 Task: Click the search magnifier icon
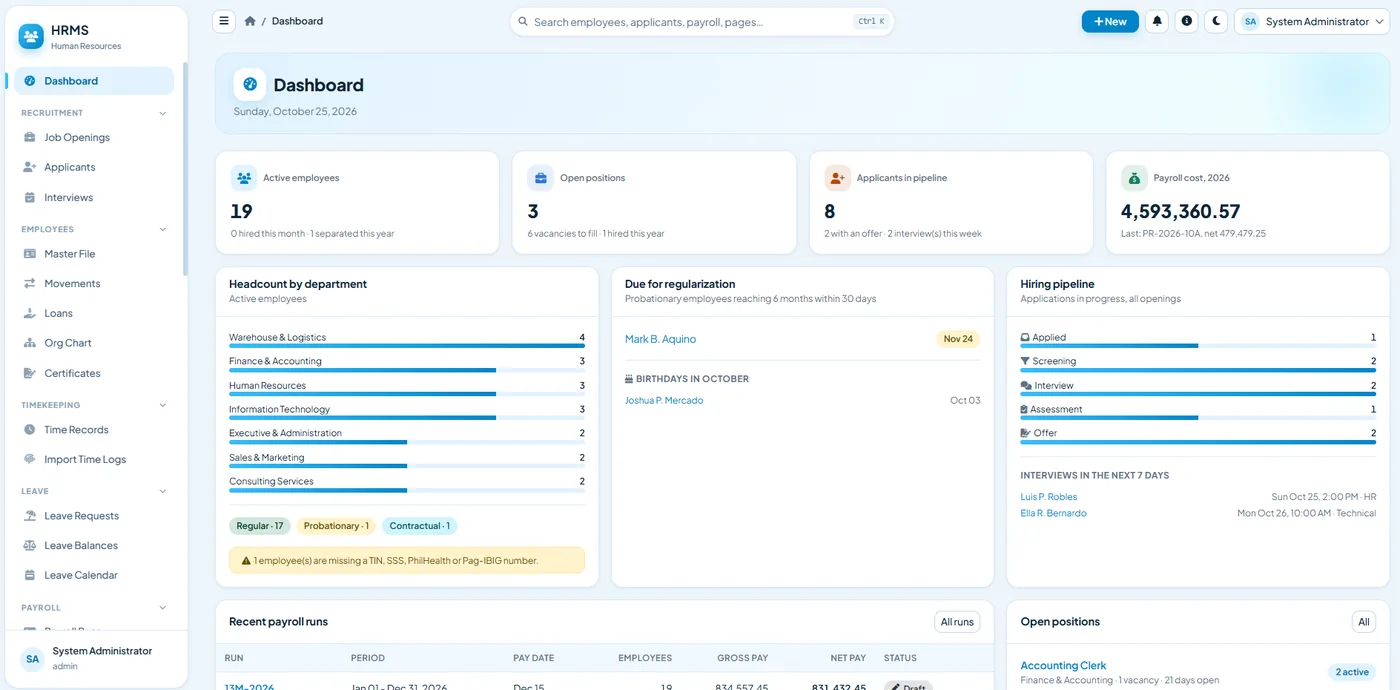click(523, 21)
